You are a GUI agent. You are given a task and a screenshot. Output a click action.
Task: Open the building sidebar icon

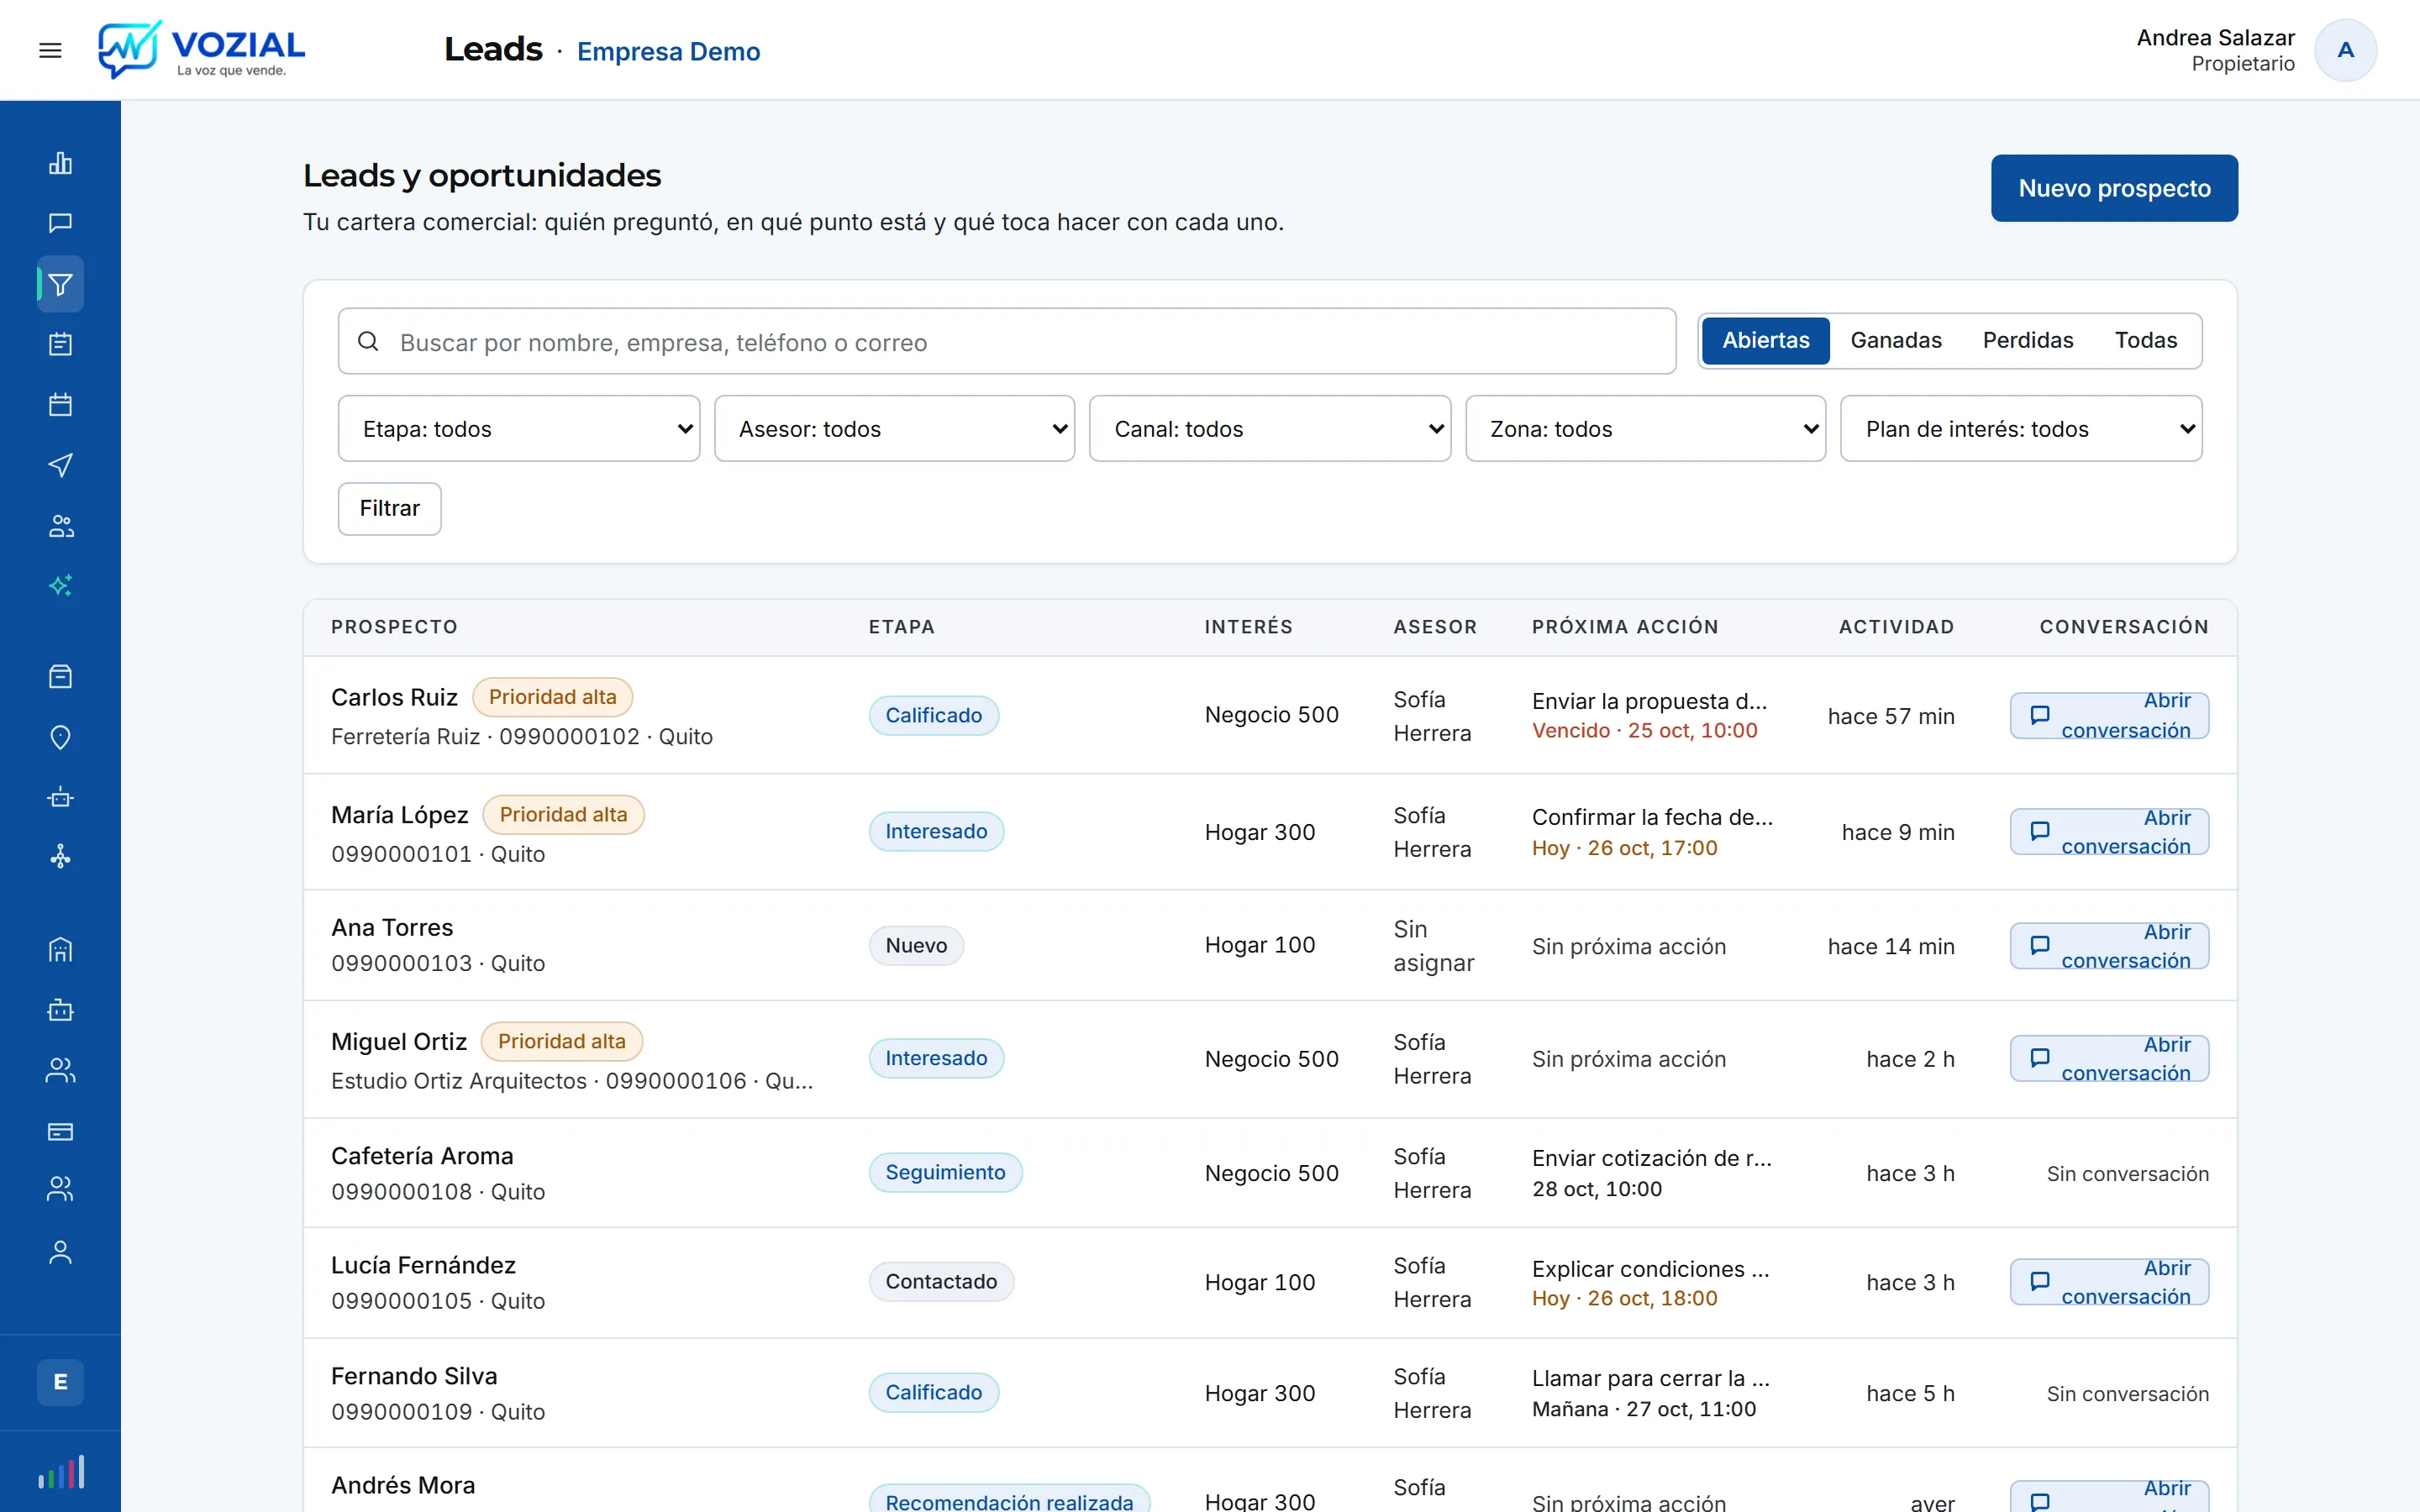tap(60, 949)
